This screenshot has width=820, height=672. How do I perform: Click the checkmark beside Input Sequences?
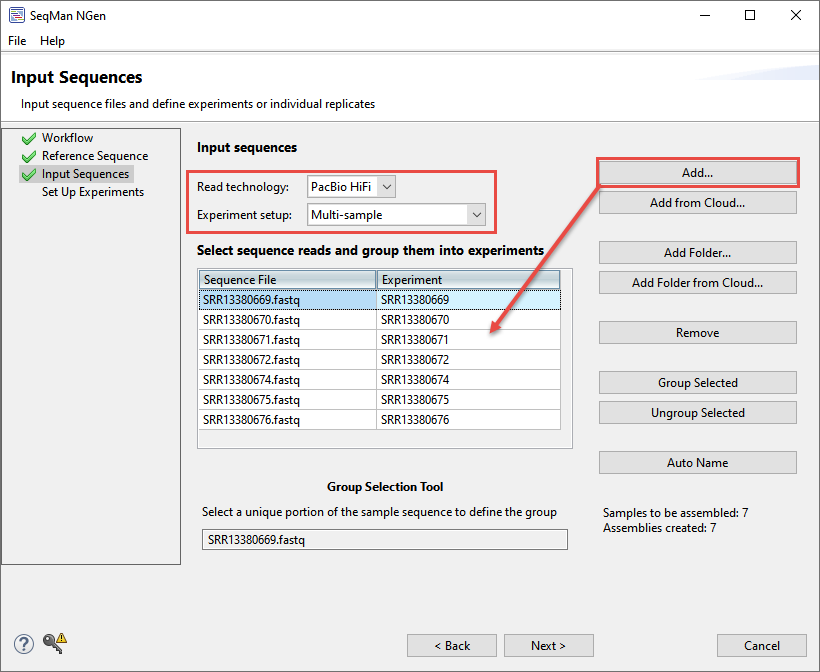(27, 174)
